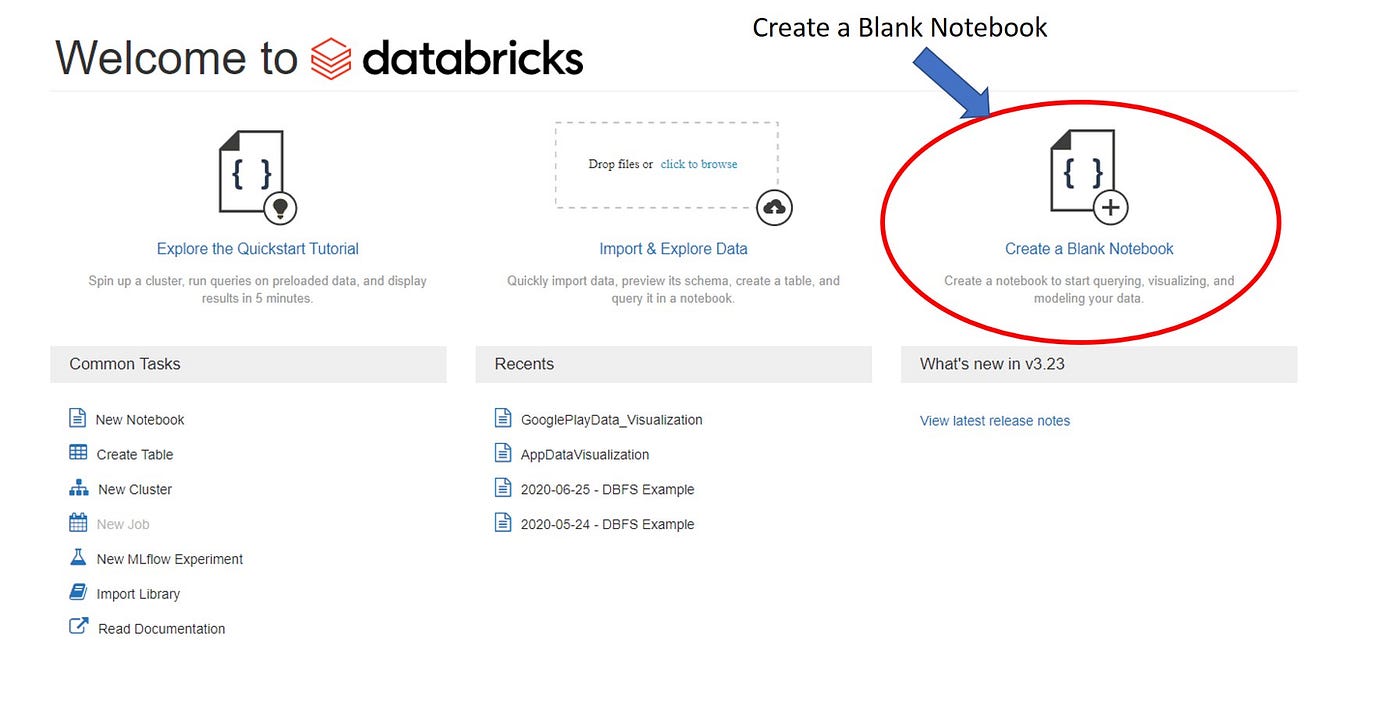Start the New Cluster task

pos(135,489)
